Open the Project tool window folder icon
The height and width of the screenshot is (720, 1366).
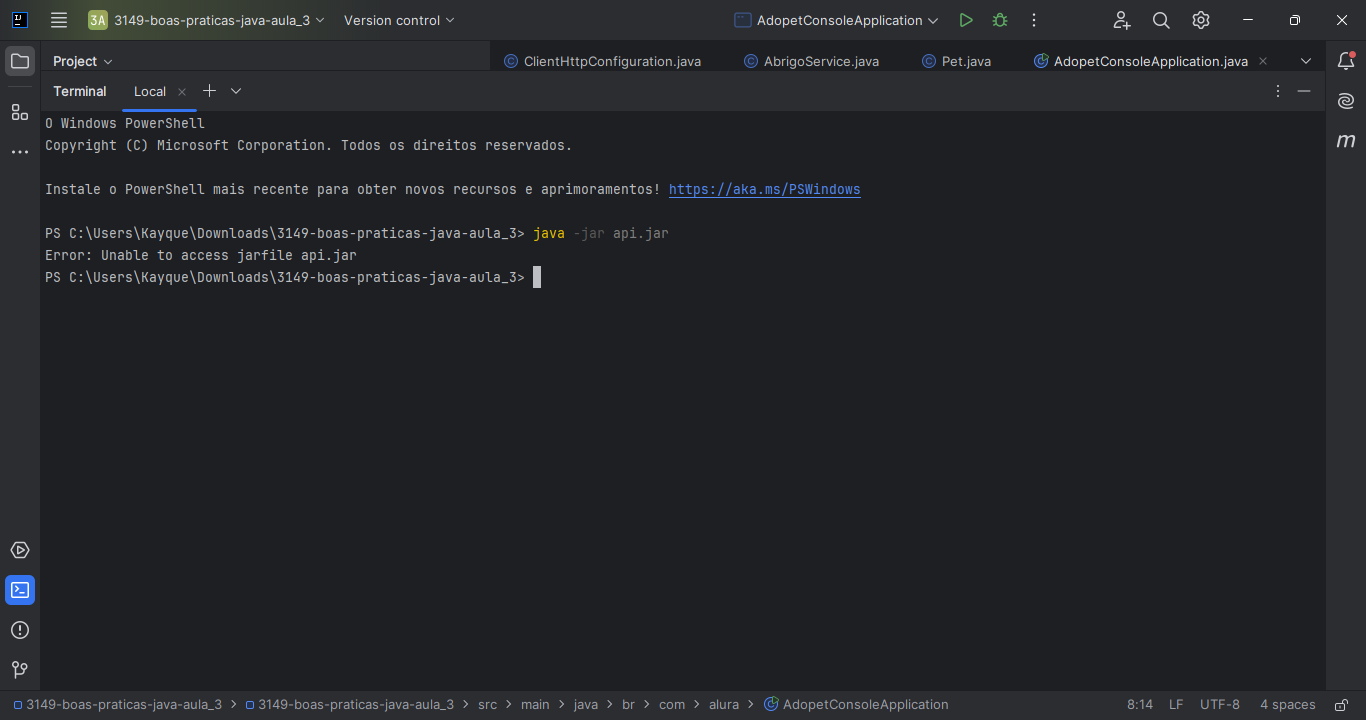coord(20,61)
